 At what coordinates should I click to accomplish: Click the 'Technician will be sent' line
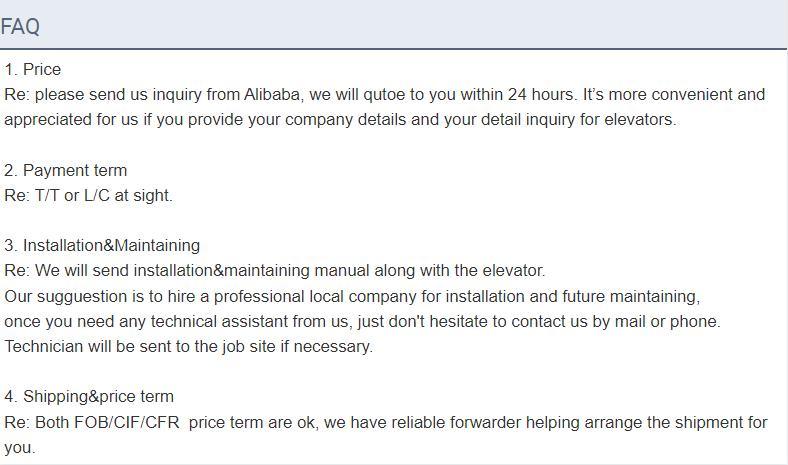[188, 346]
